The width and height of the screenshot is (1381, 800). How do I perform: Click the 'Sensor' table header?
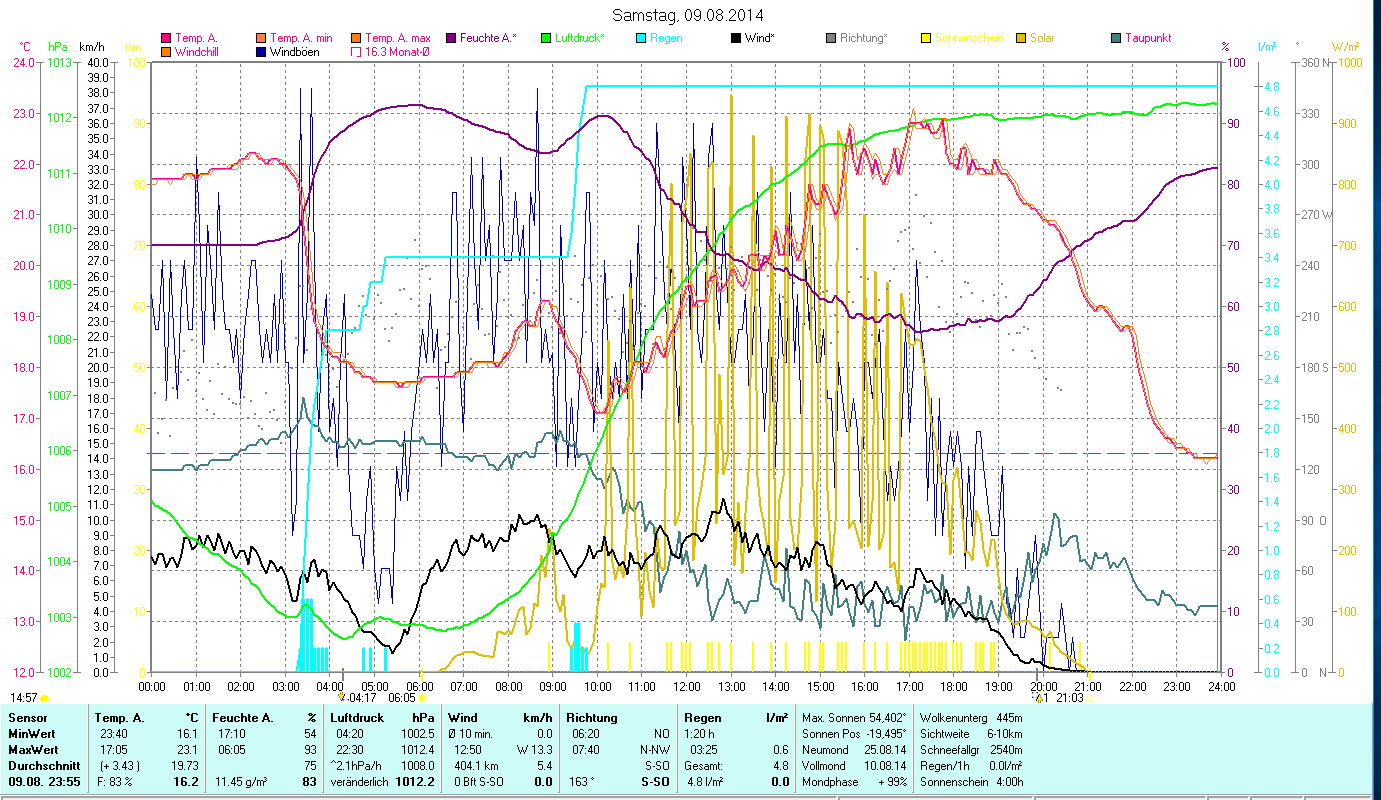point(28,718)
